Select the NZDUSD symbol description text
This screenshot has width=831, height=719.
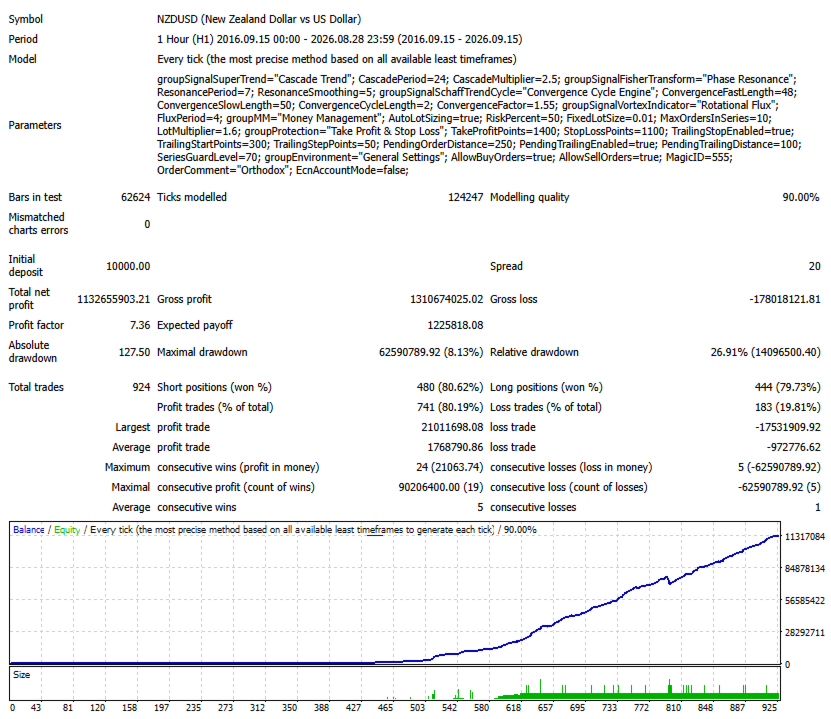[x=259, y=19]
